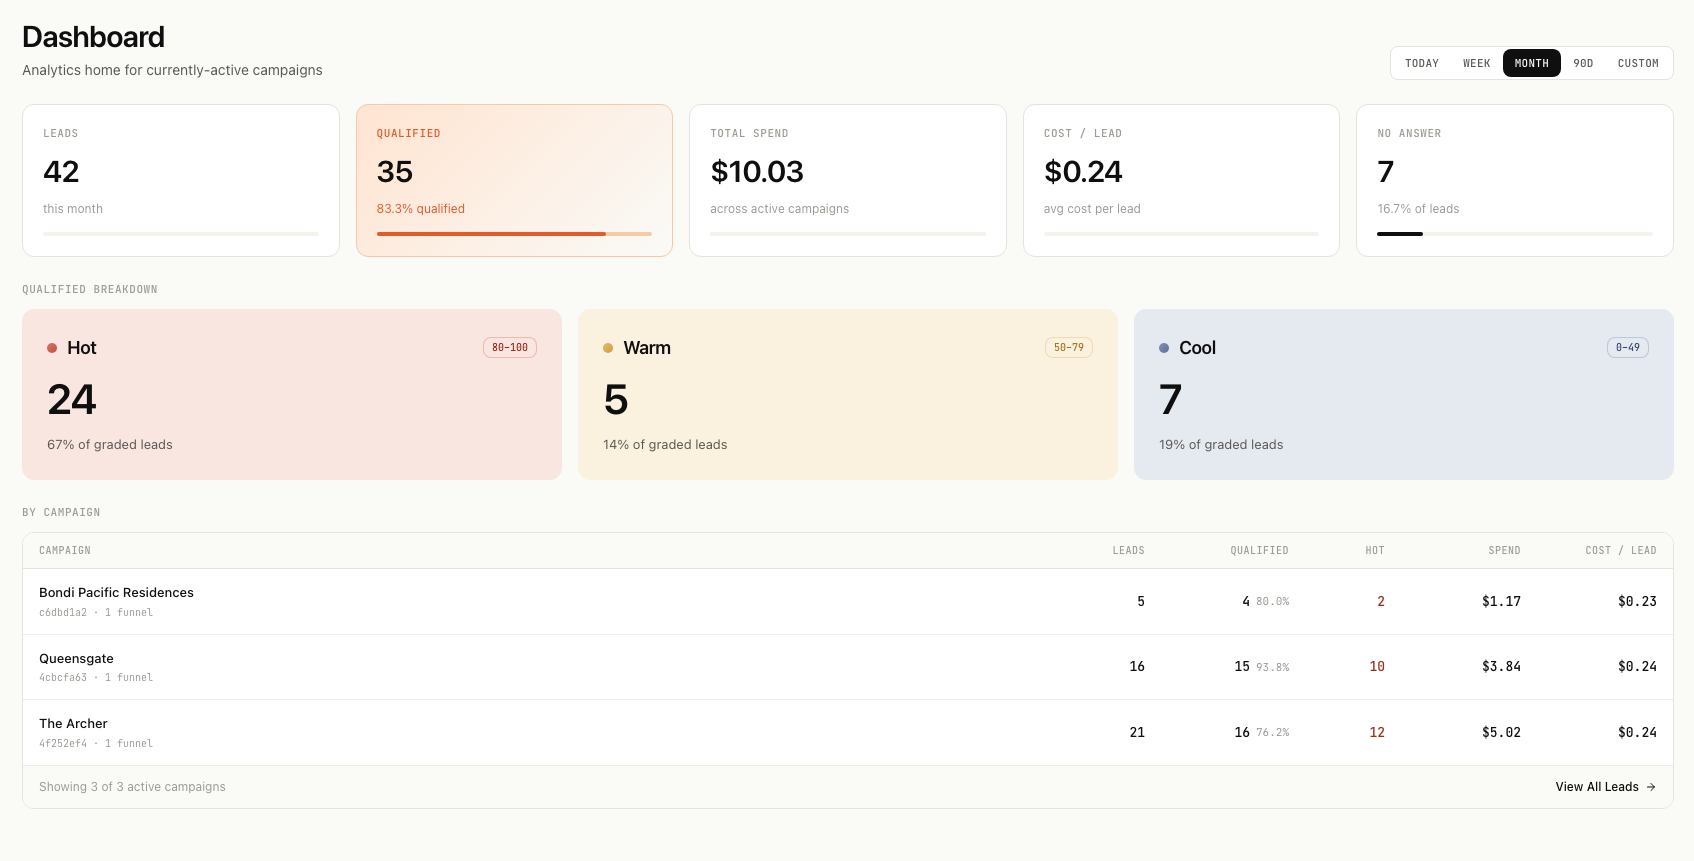Click the Hot leads count 24
The image size is (1694, 861).
(x=72, y=400)
